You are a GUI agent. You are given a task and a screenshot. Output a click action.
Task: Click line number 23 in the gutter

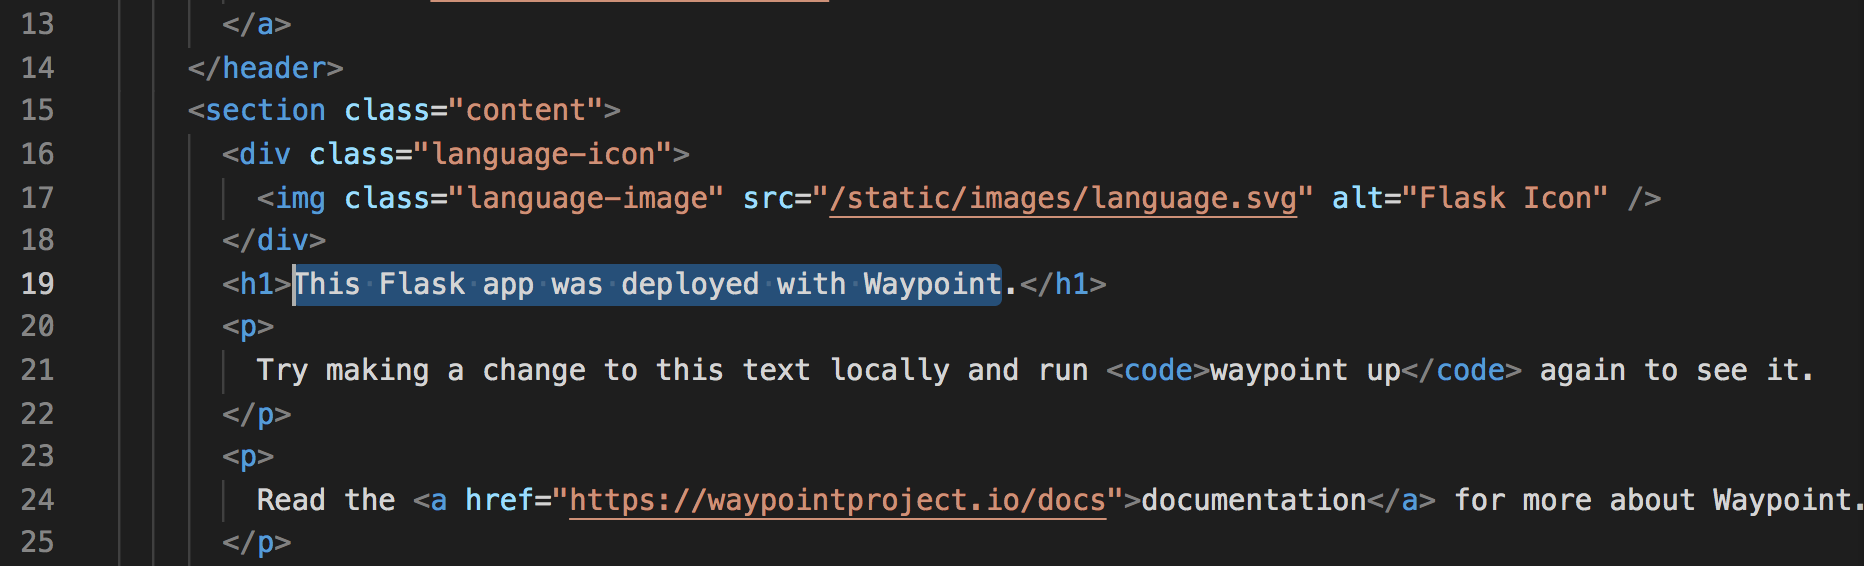tap(37, 456)
